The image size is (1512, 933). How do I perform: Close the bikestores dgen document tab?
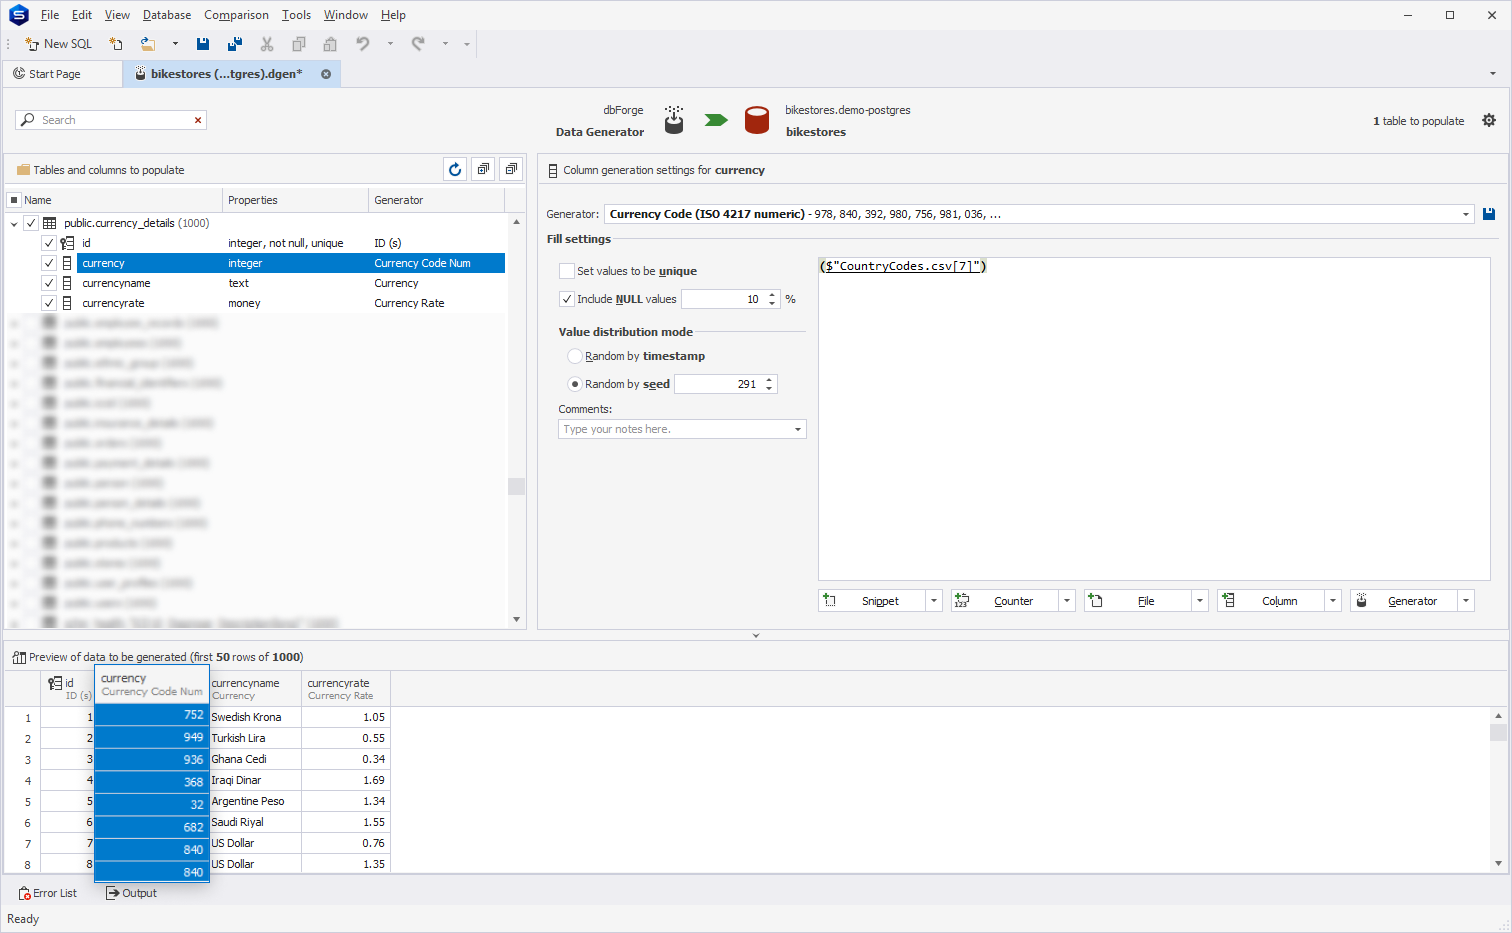326,74
